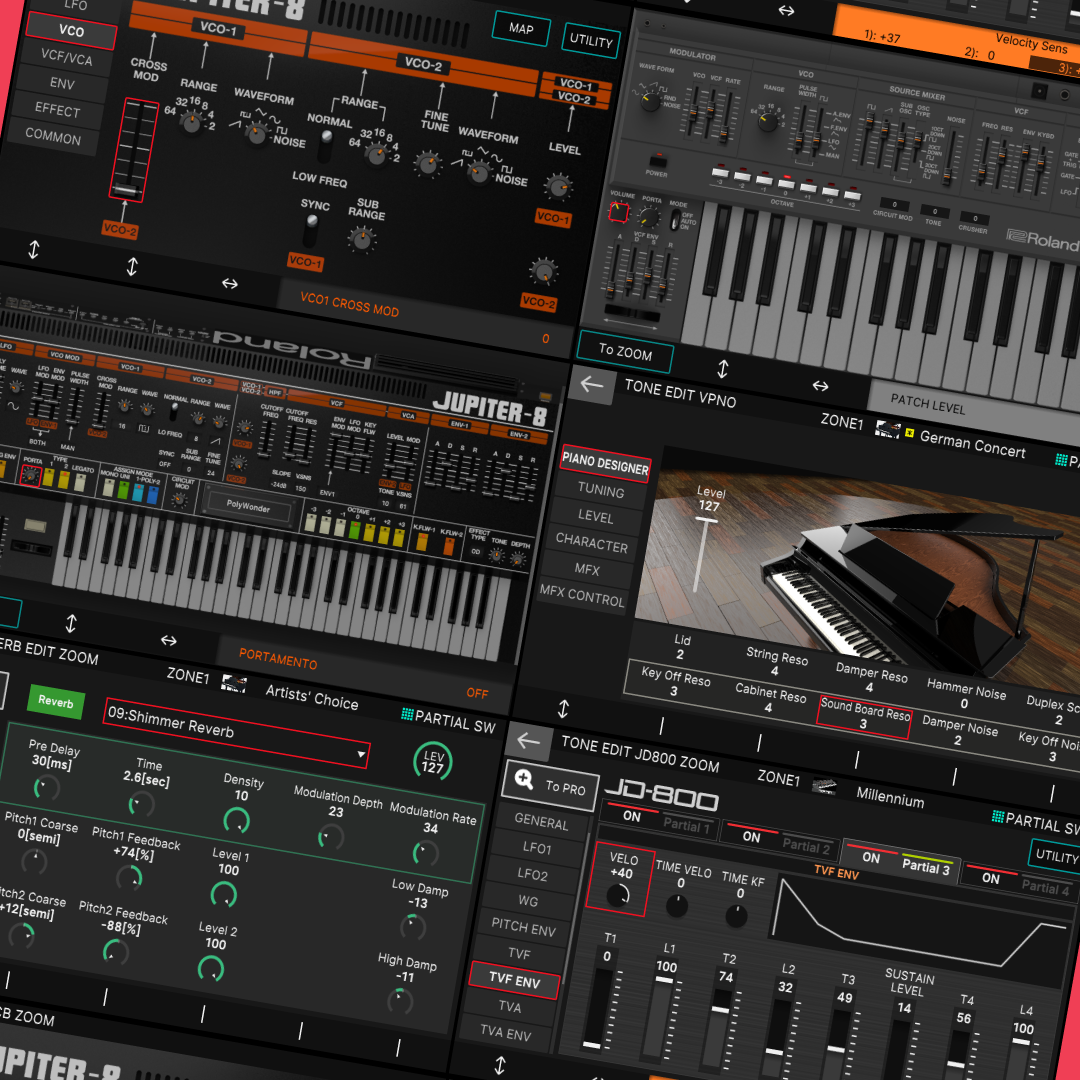Click the horizontal arrow left of VCO1 CROSS MOD

[x=229, y=283]
